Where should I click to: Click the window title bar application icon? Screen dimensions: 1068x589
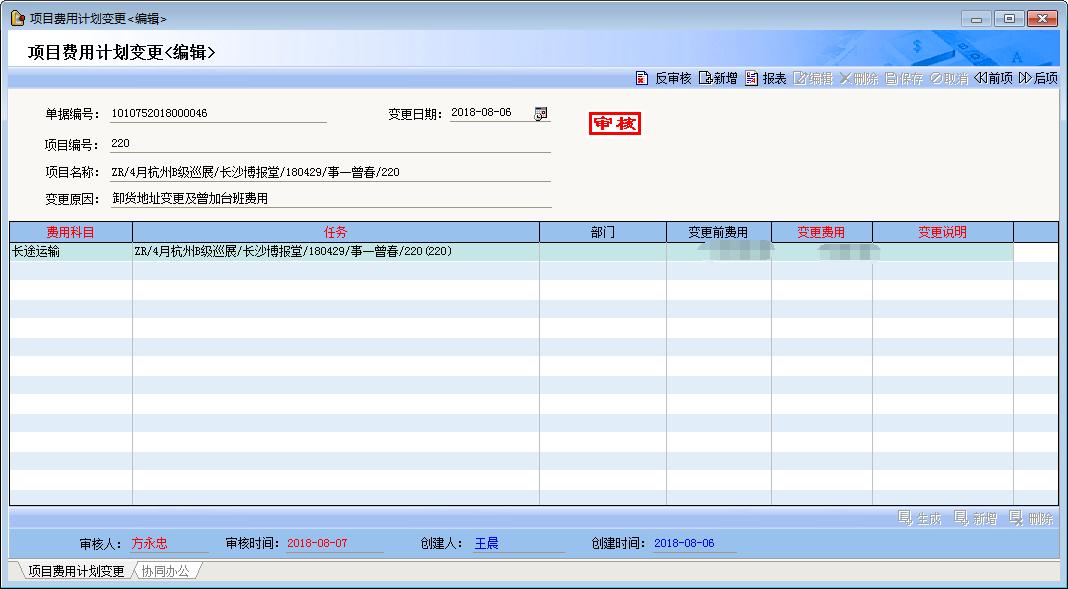point(17,18)
